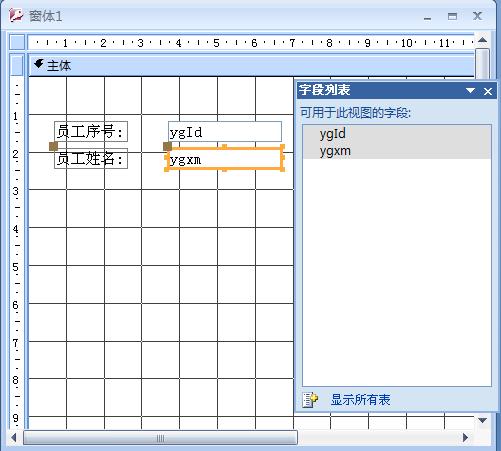Click the 主体 section selector box on left

tap(17, 65)
